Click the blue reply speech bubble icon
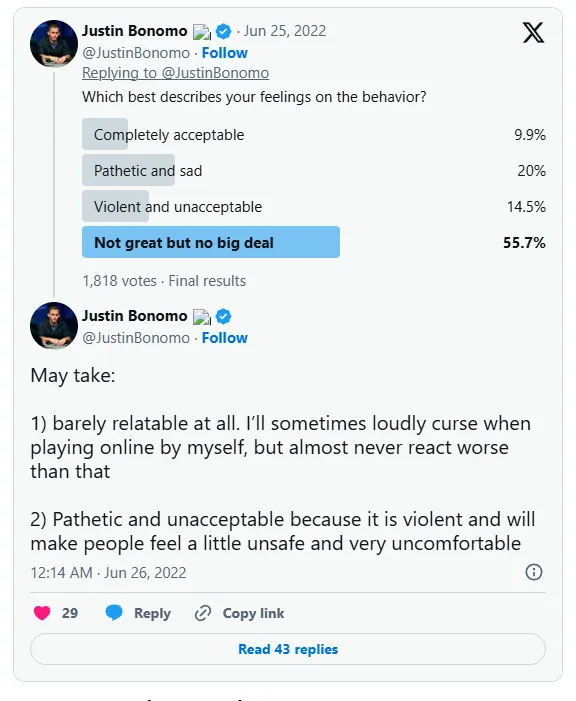 114,612
